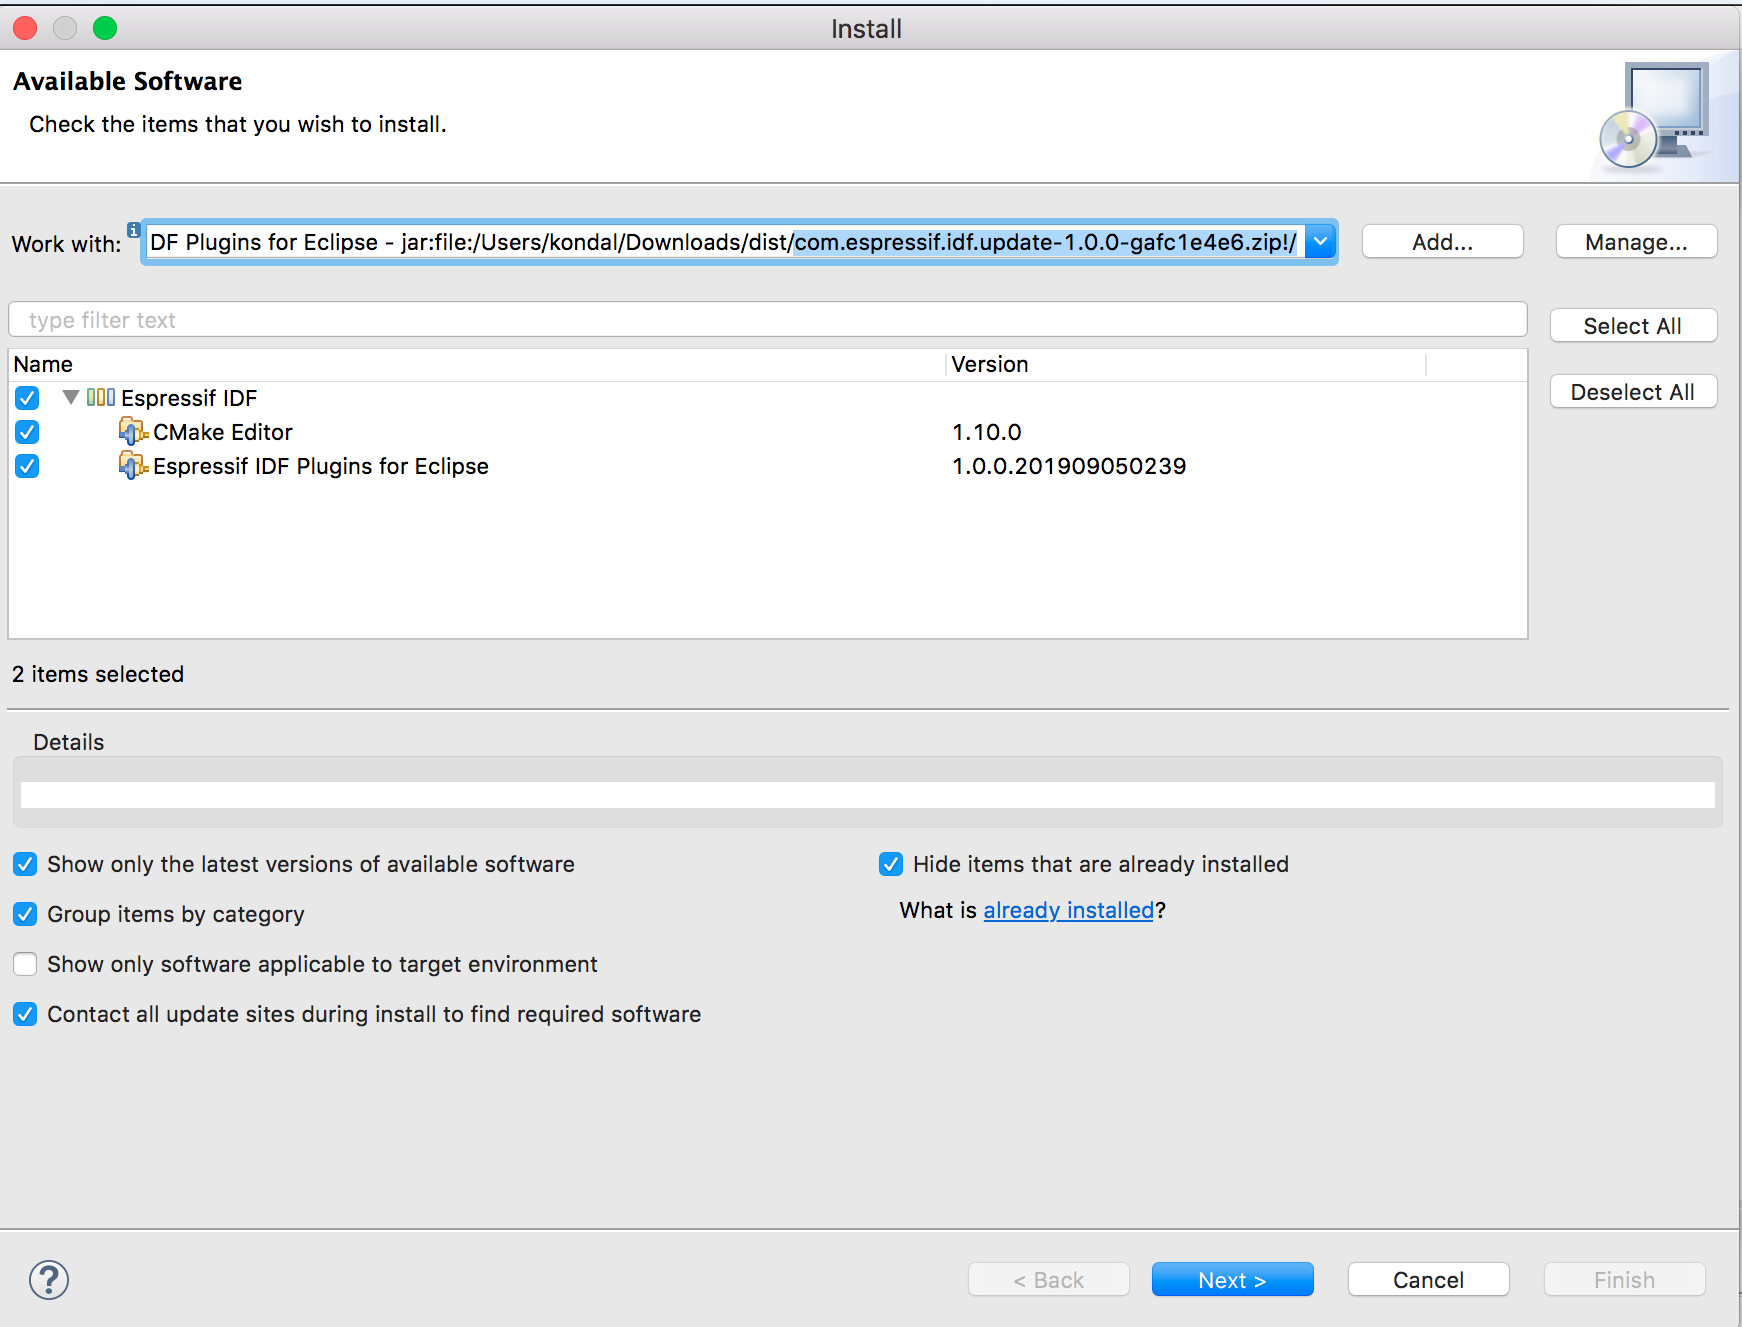Select the CMake Editor row text
1742x1327 pixels.
[x=222, y=432]
